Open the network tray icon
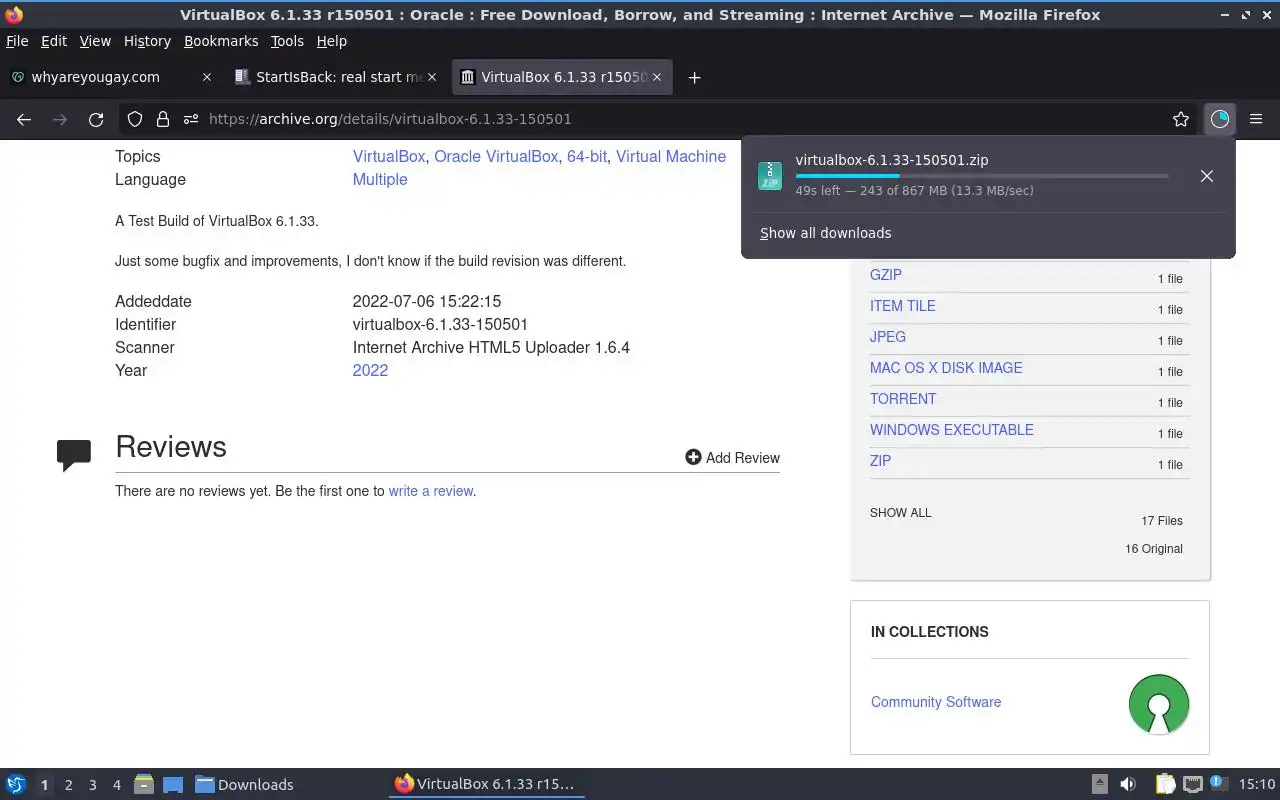The height and width of the screenshot is (800, 1280). click(x=1192, y=784)
